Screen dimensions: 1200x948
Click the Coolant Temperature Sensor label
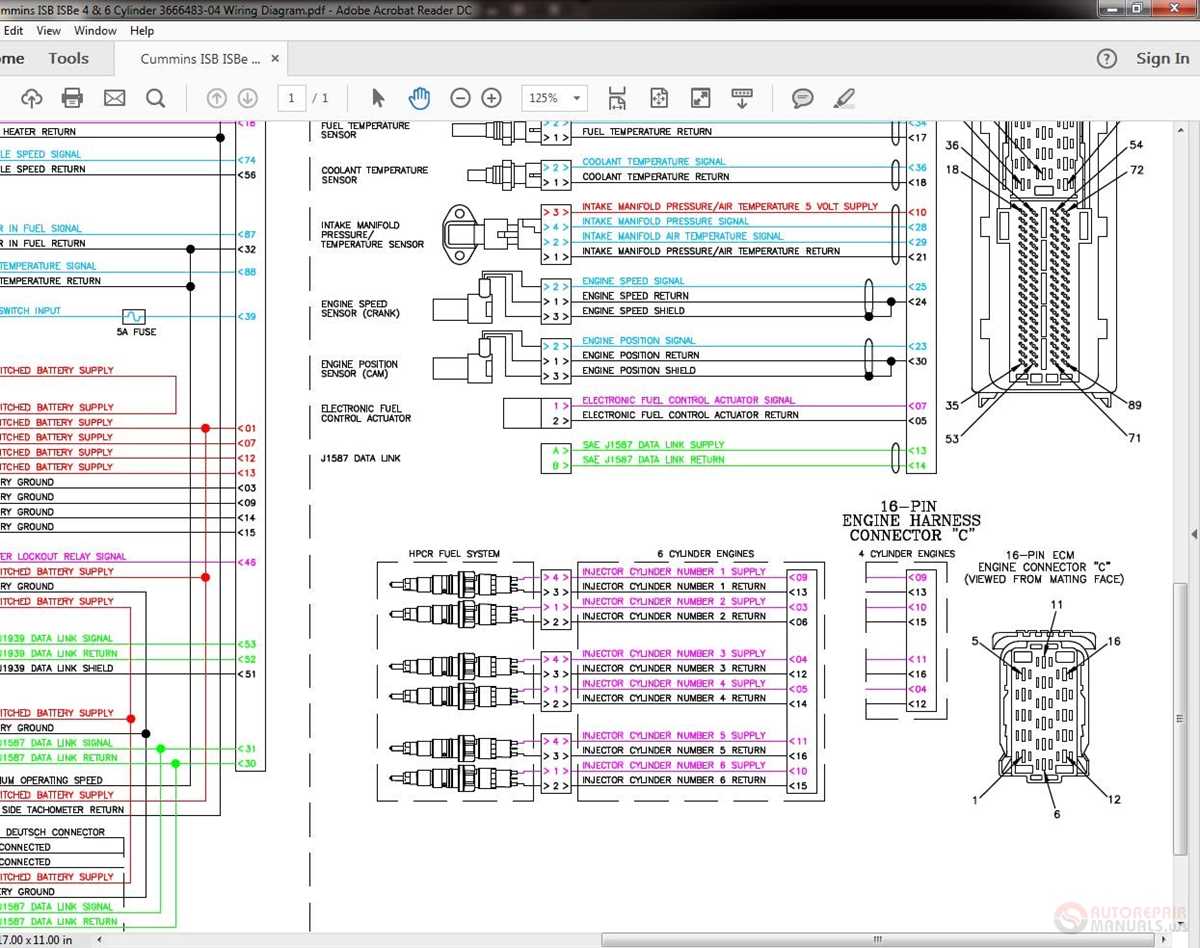pyautogui.click(x=374, y=175)
